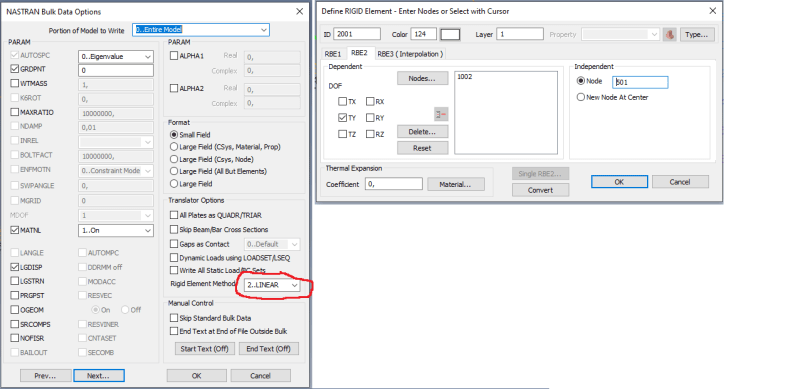
Task: Select the plain Large Field radio option
Action: (x=174, y=184)
